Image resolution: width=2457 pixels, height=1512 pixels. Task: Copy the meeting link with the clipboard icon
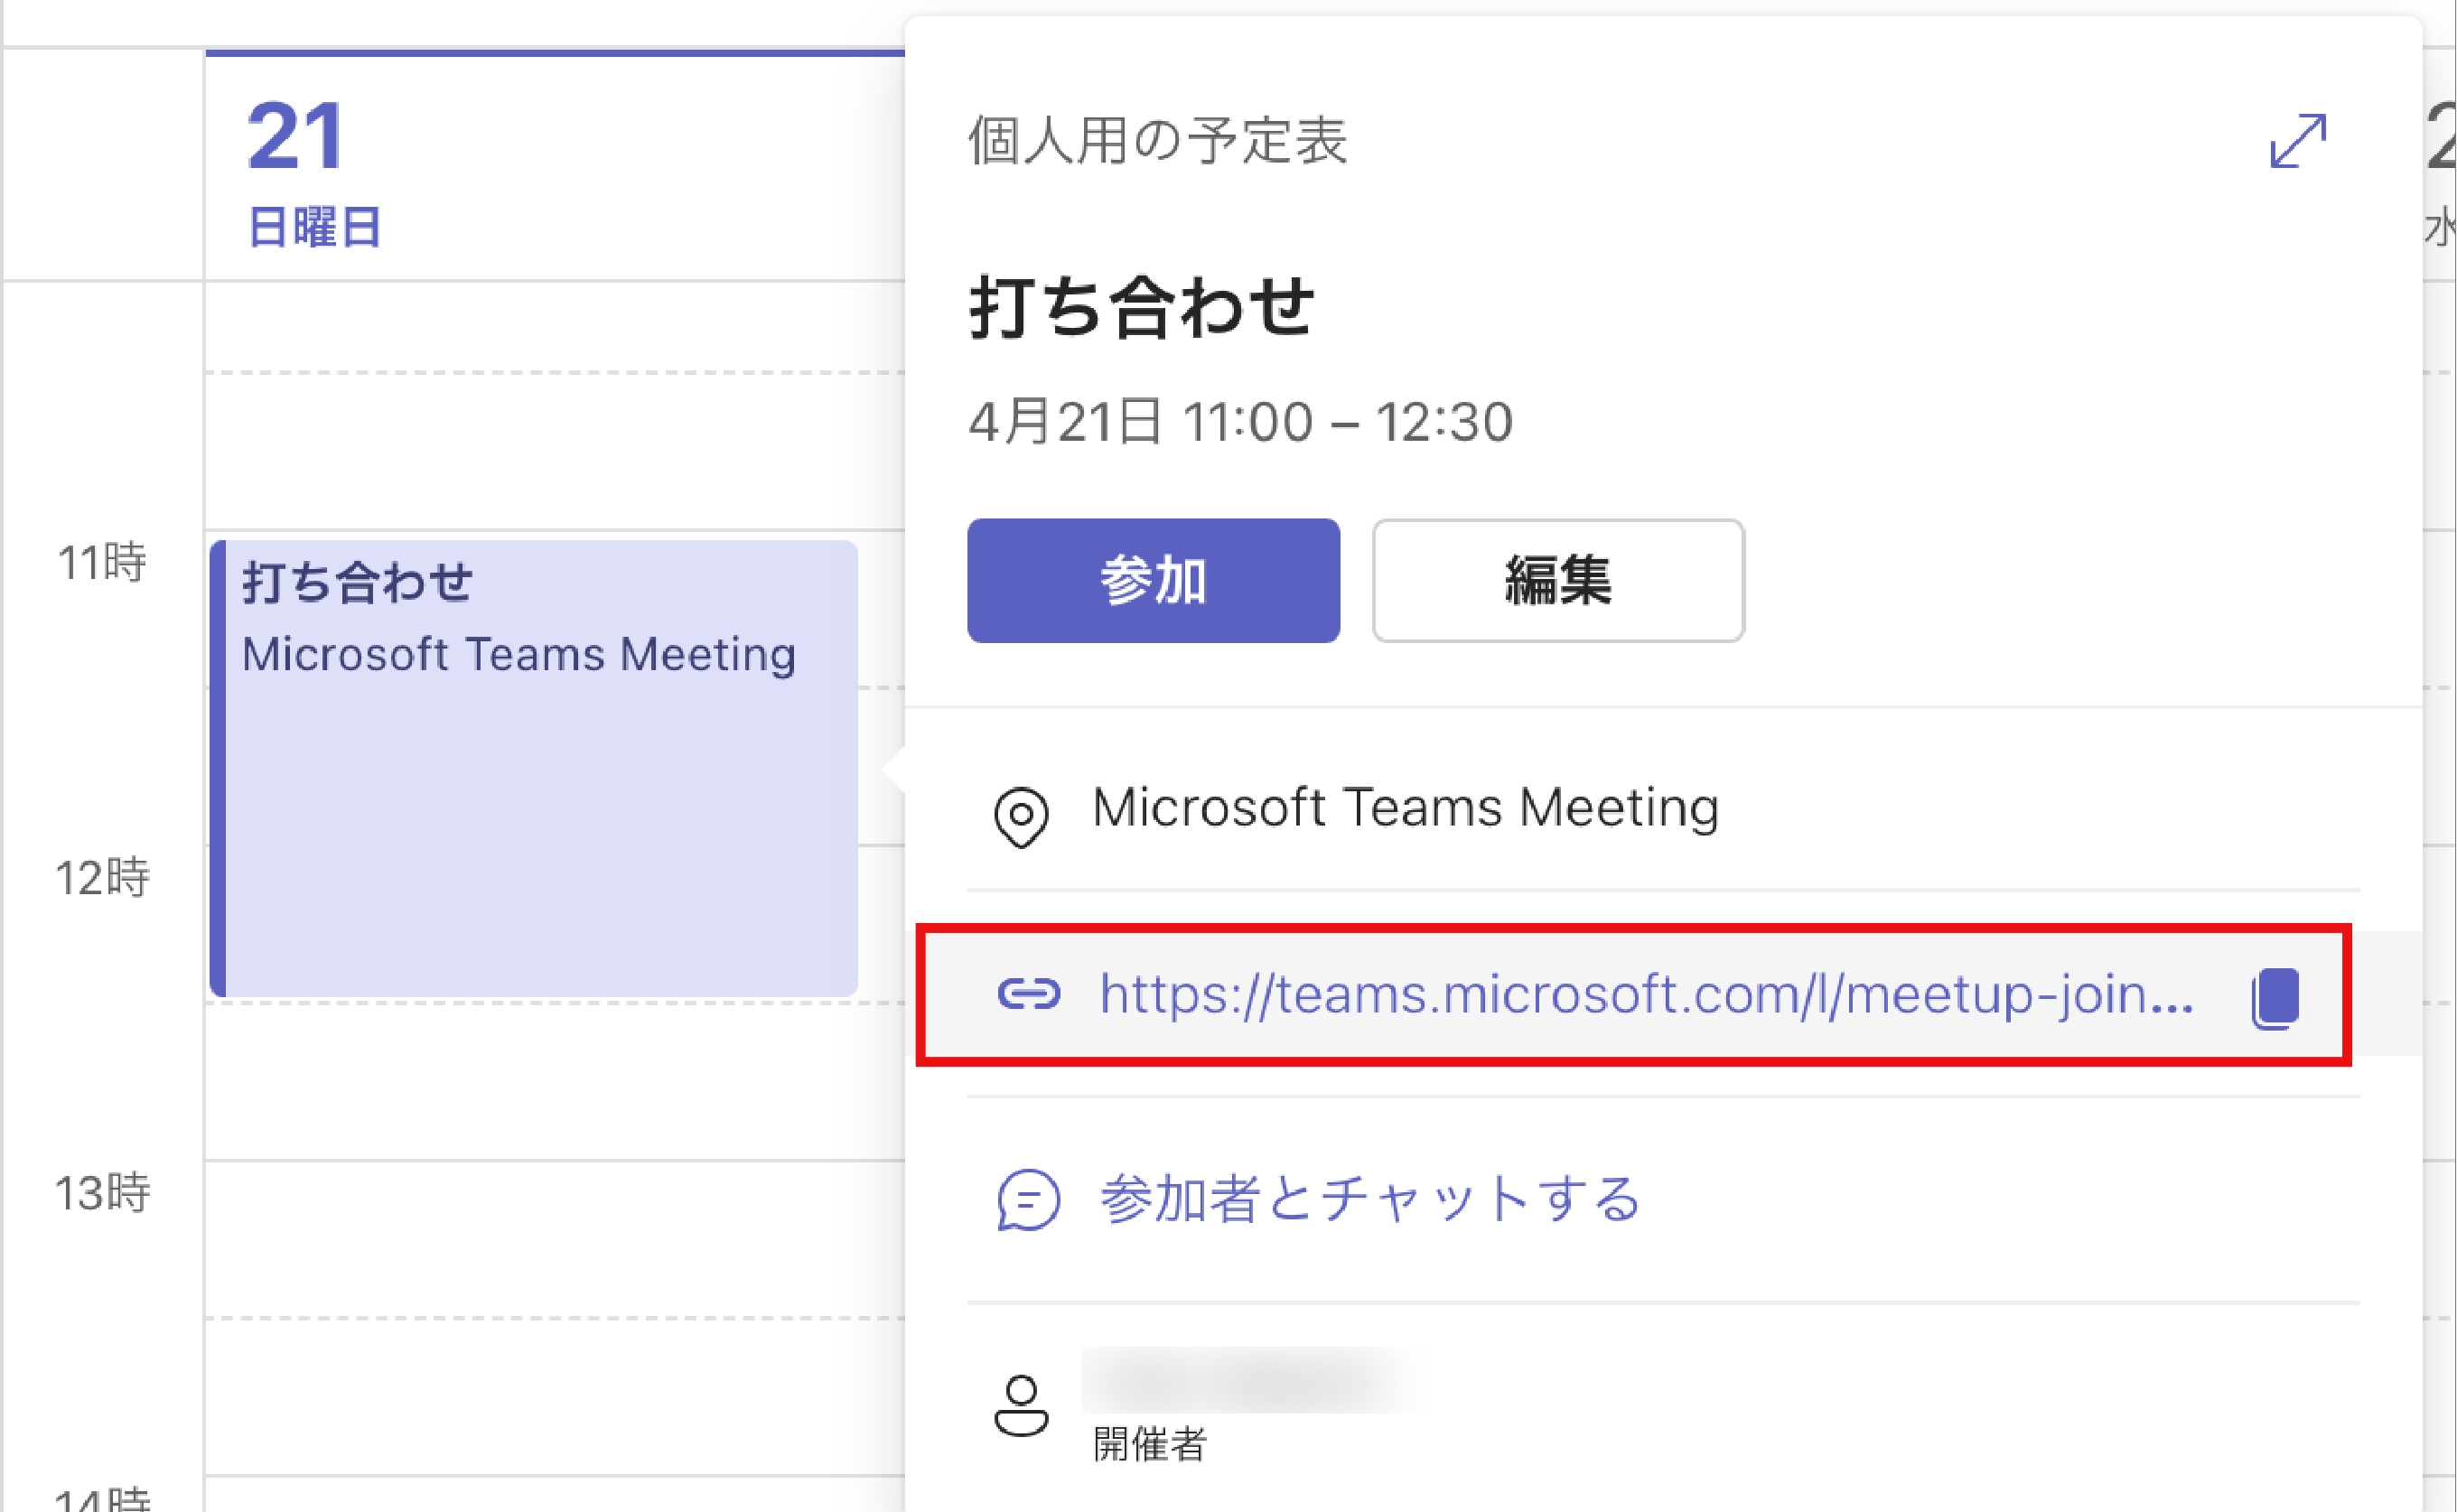[2275, 997]
